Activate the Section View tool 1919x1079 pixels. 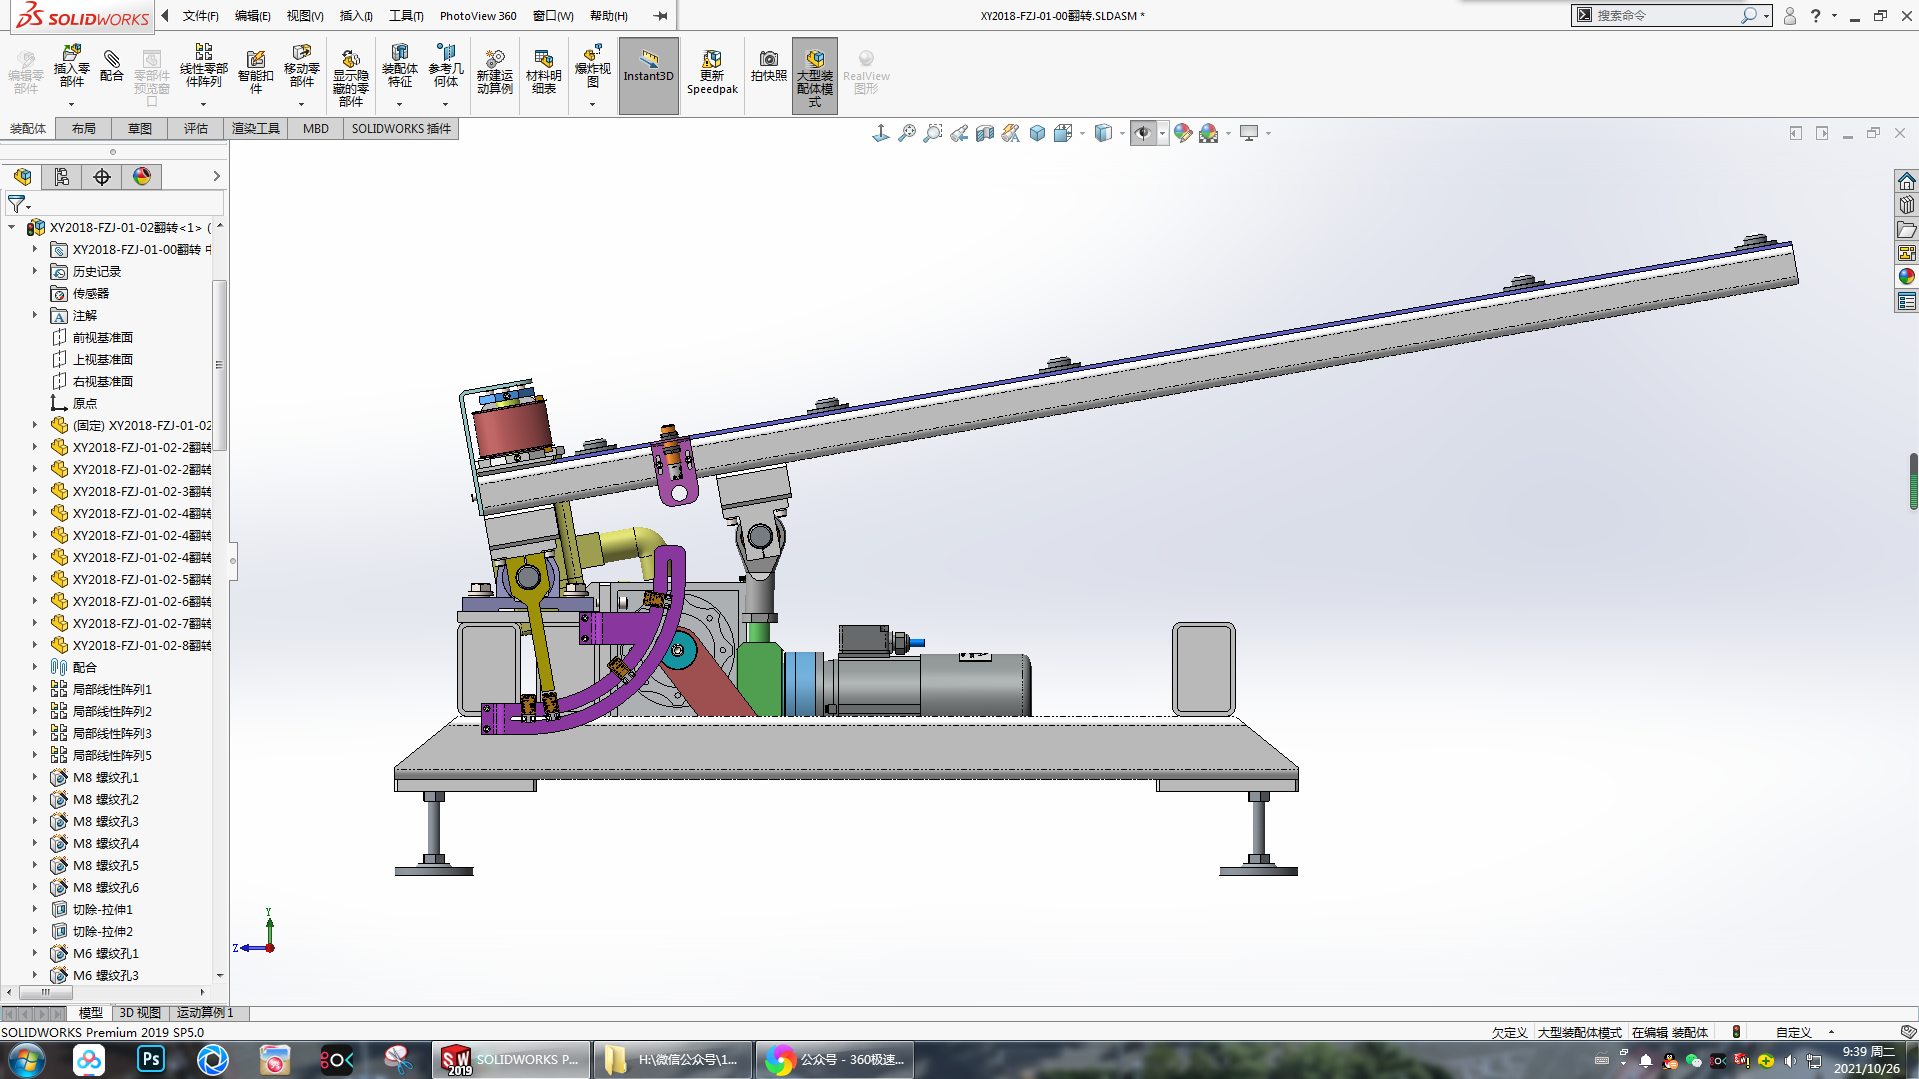click(985, 133)
